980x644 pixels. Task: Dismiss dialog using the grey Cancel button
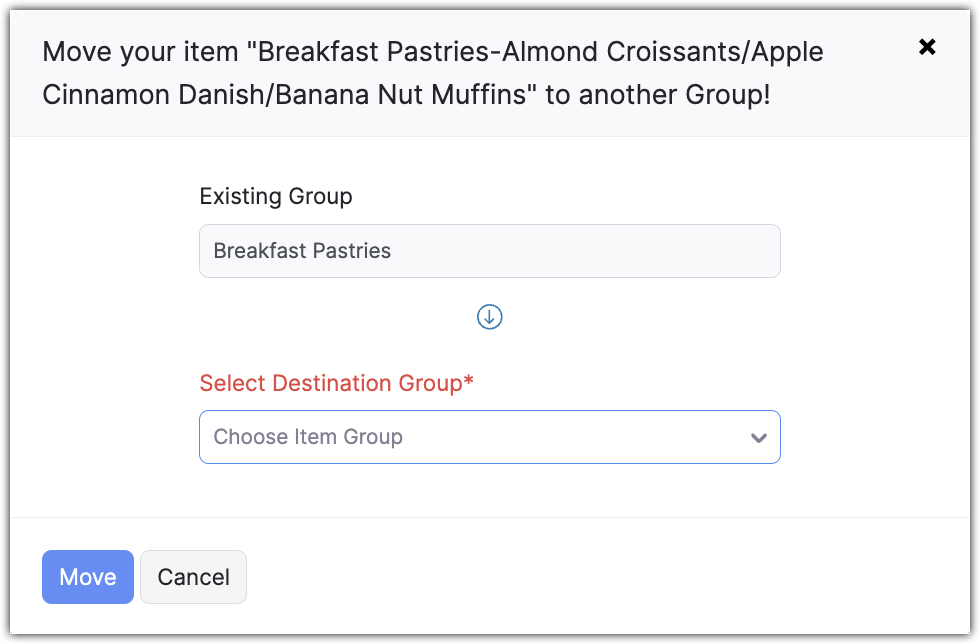coord(193,577)
